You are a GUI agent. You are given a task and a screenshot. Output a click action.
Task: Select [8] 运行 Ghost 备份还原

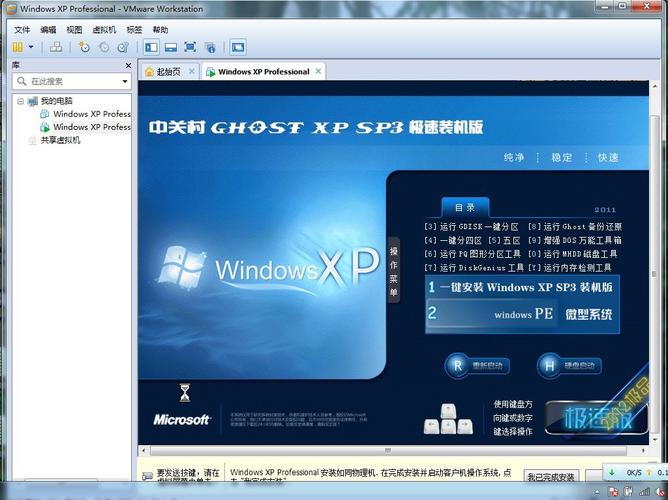[575, 227]
